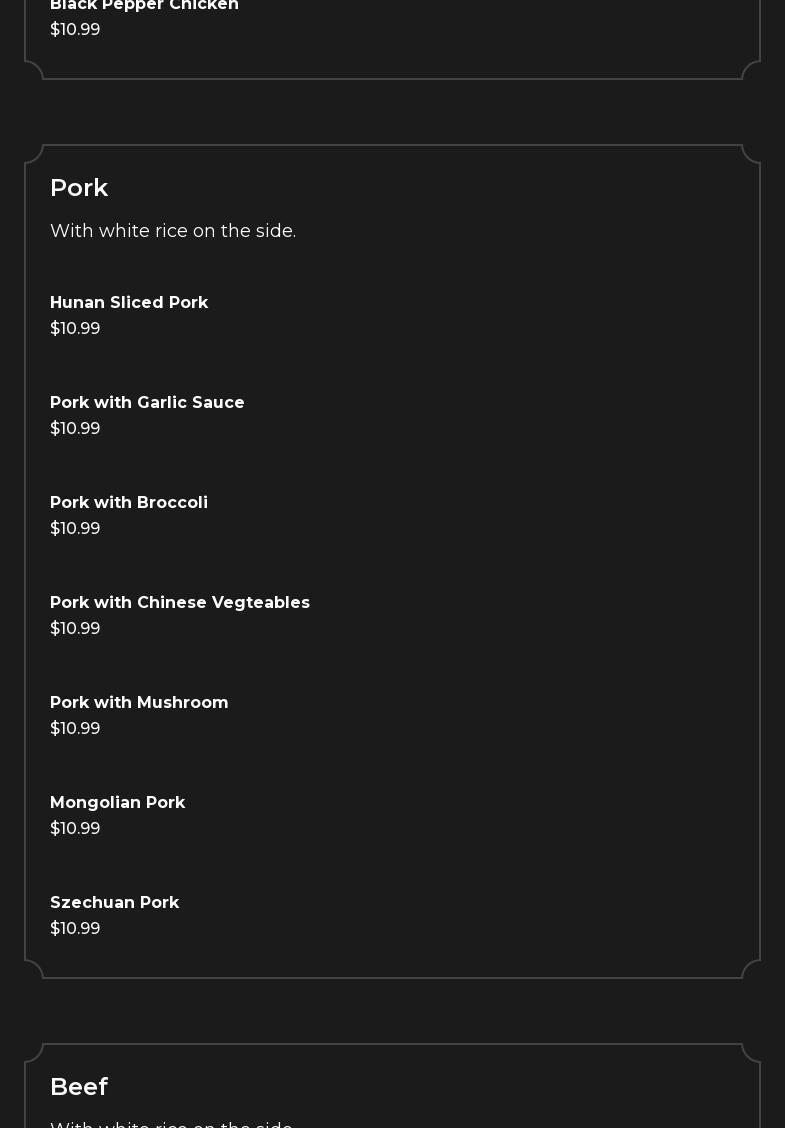Click the price under Pork with Chinese Vegteables

pos(75,629)
